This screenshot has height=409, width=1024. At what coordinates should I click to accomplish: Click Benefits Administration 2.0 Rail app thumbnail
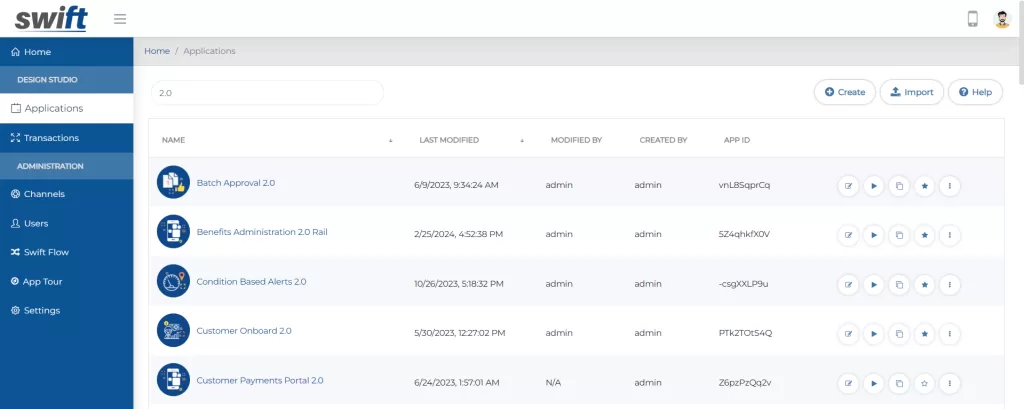(x=173, y=232)
